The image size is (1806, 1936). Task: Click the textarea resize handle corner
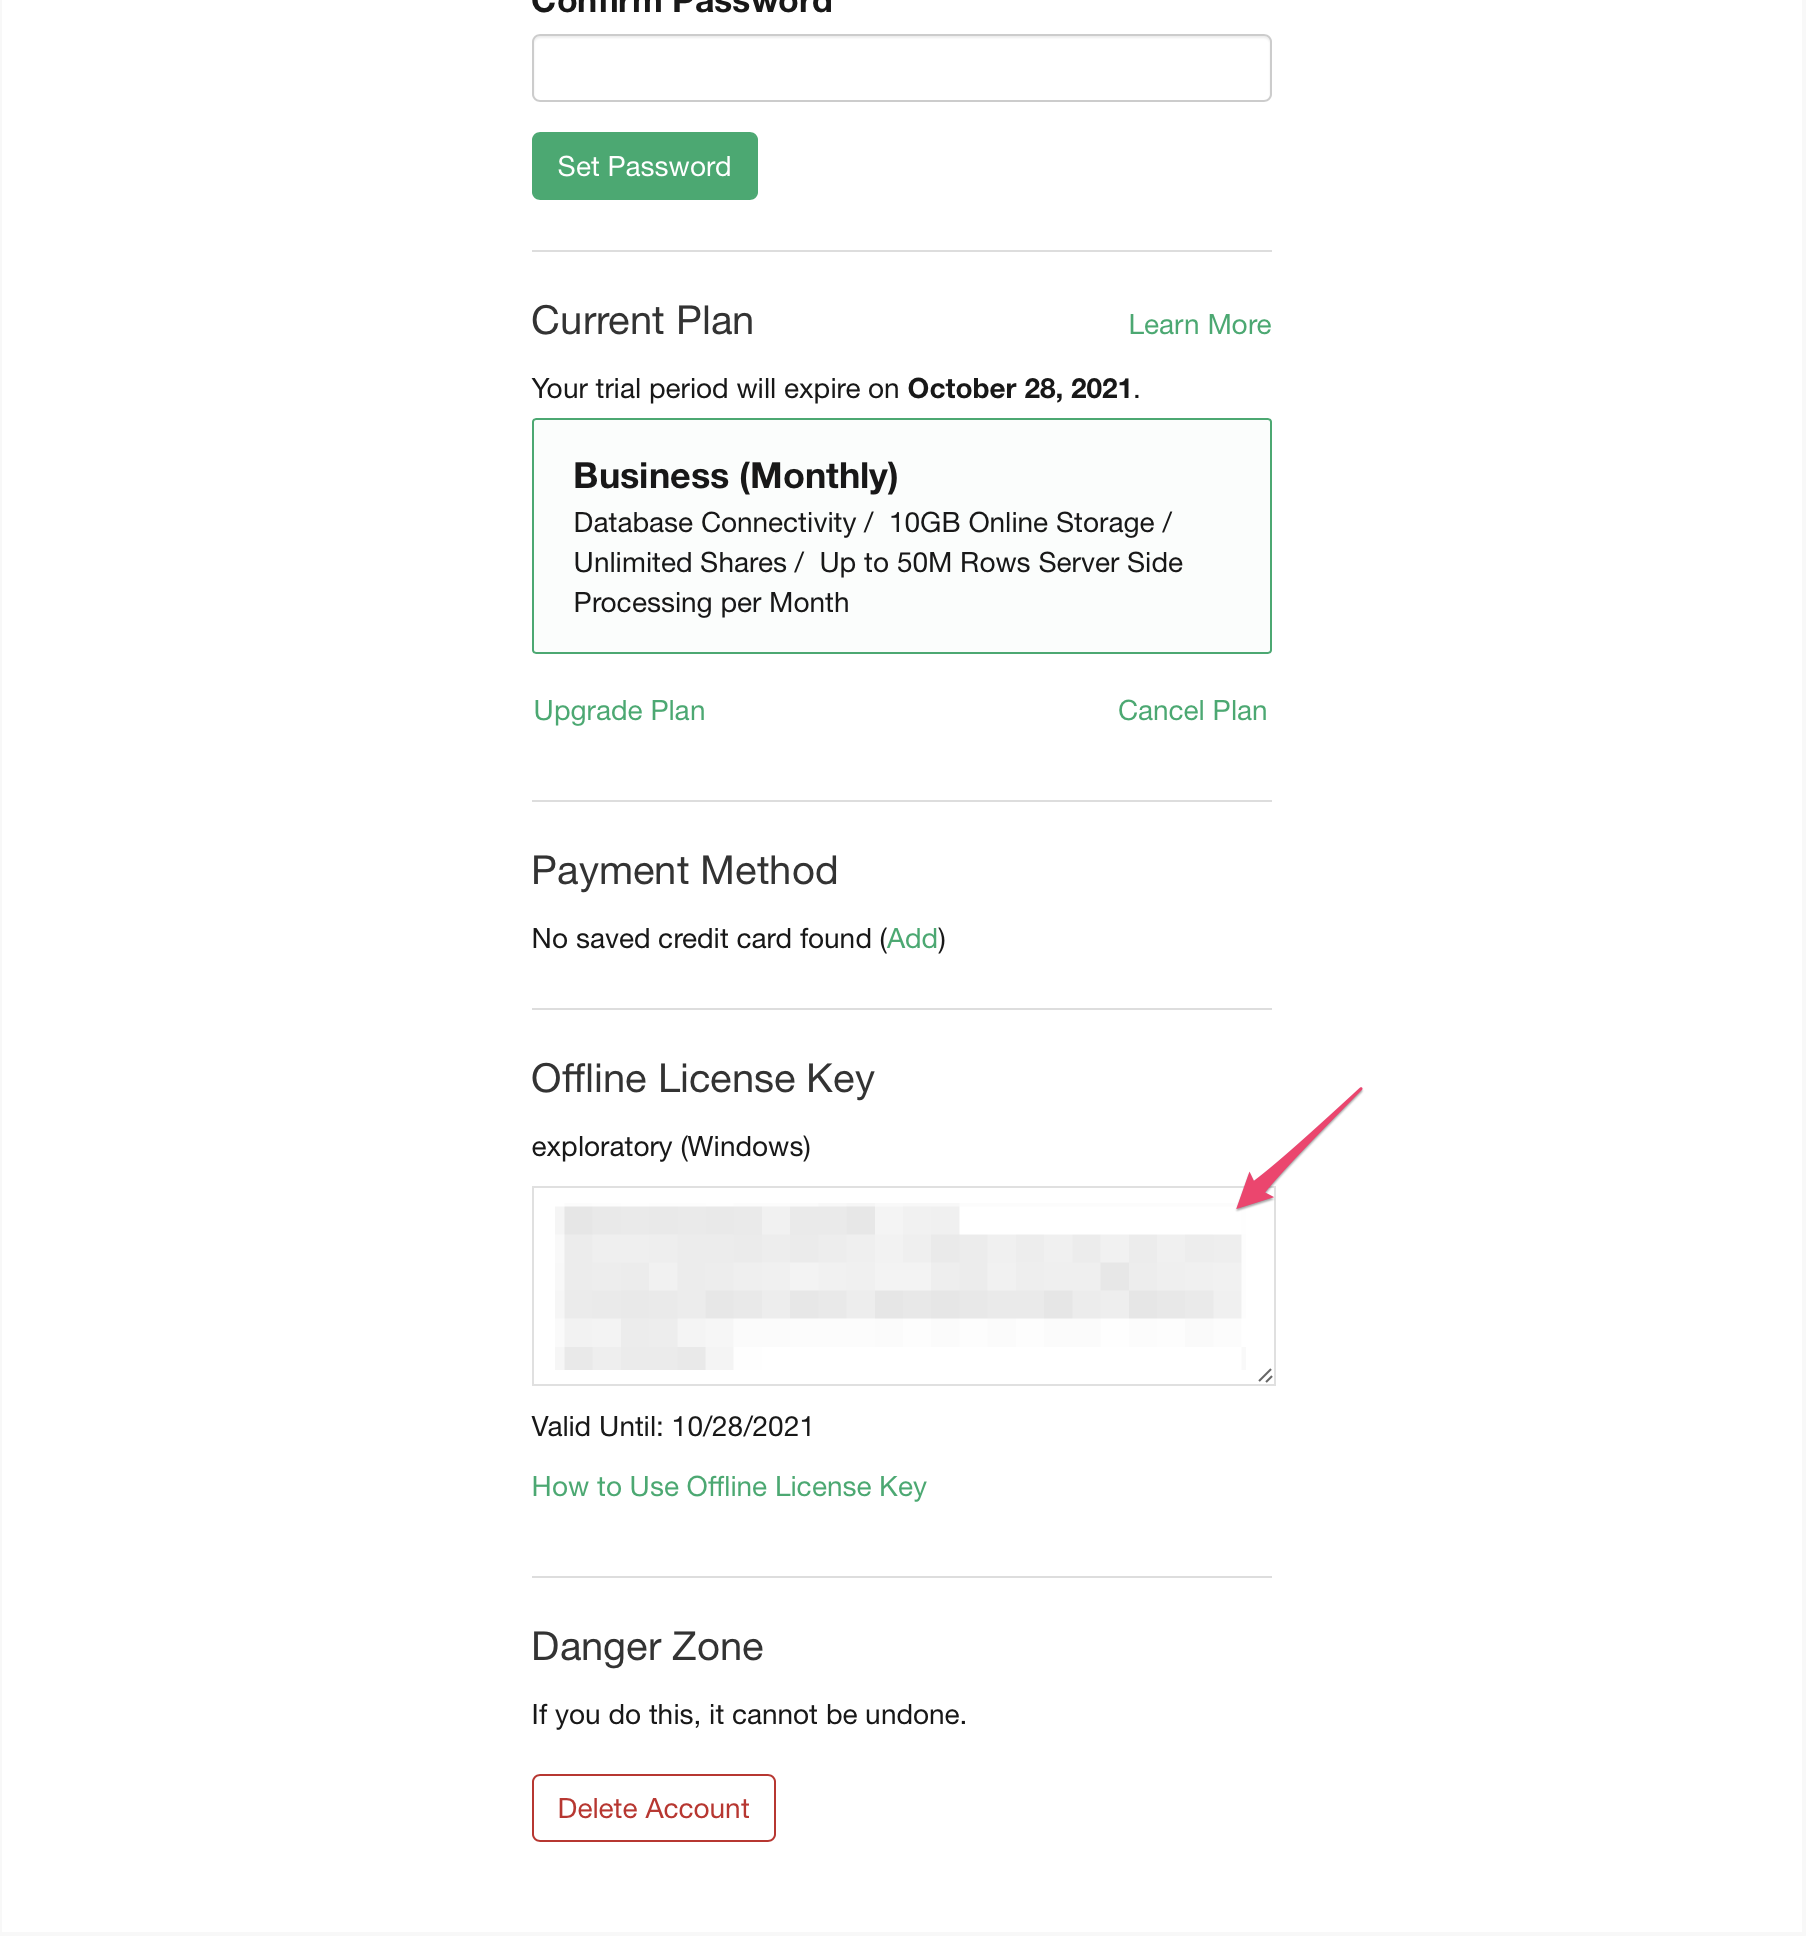1265,1376
